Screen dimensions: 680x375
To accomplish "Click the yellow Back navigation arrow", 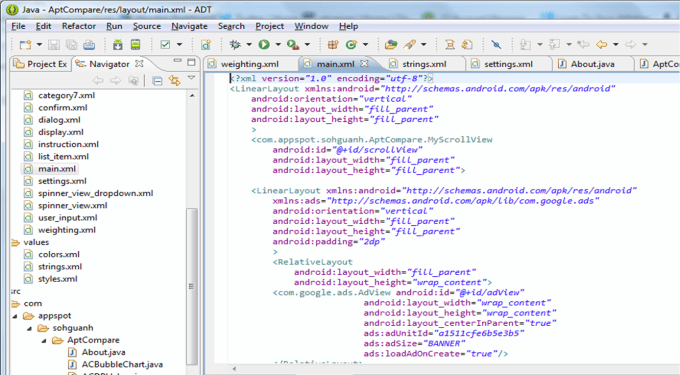I will (x=602, y=45).
